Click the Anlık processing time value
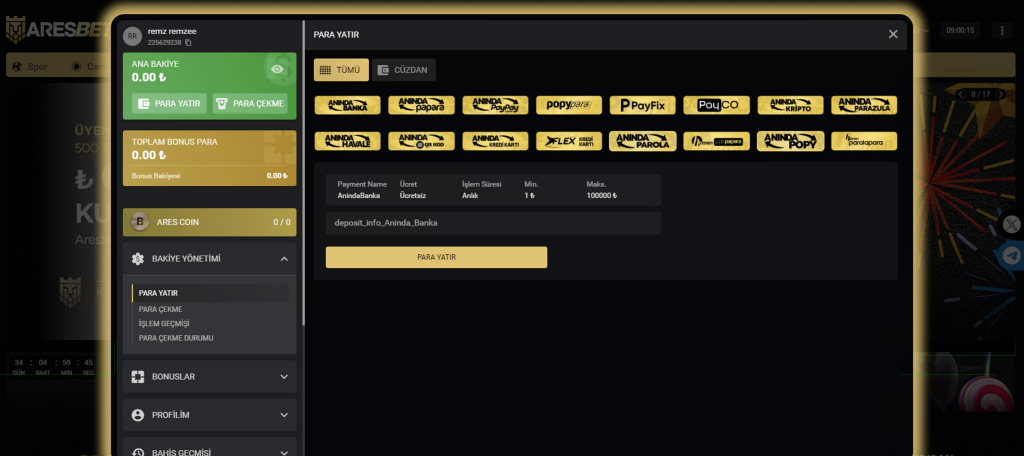The width and height of the screenshot is (1024, 456). coord(470,195)
